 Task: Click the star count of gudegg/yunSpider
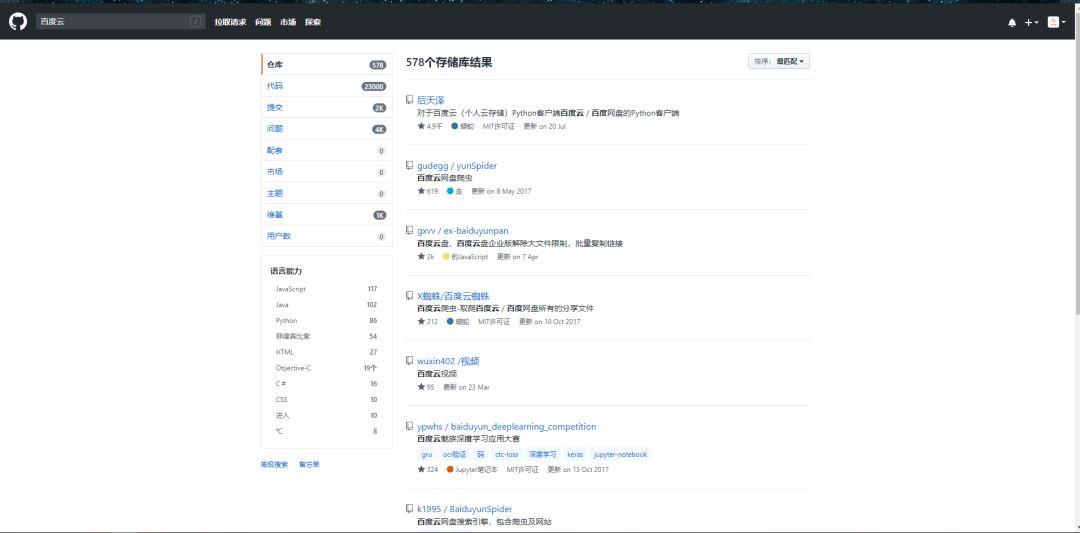point(428,191)
